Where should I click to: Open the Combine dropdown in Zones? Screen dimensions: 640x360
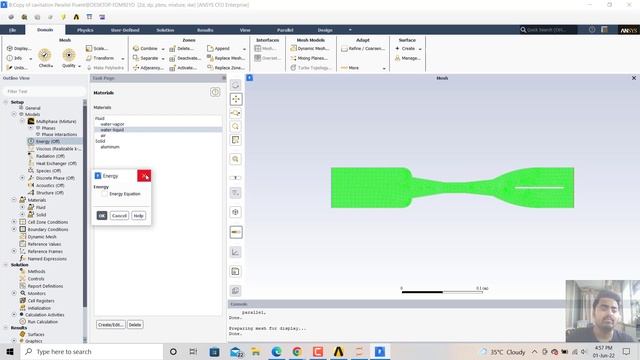163,49
